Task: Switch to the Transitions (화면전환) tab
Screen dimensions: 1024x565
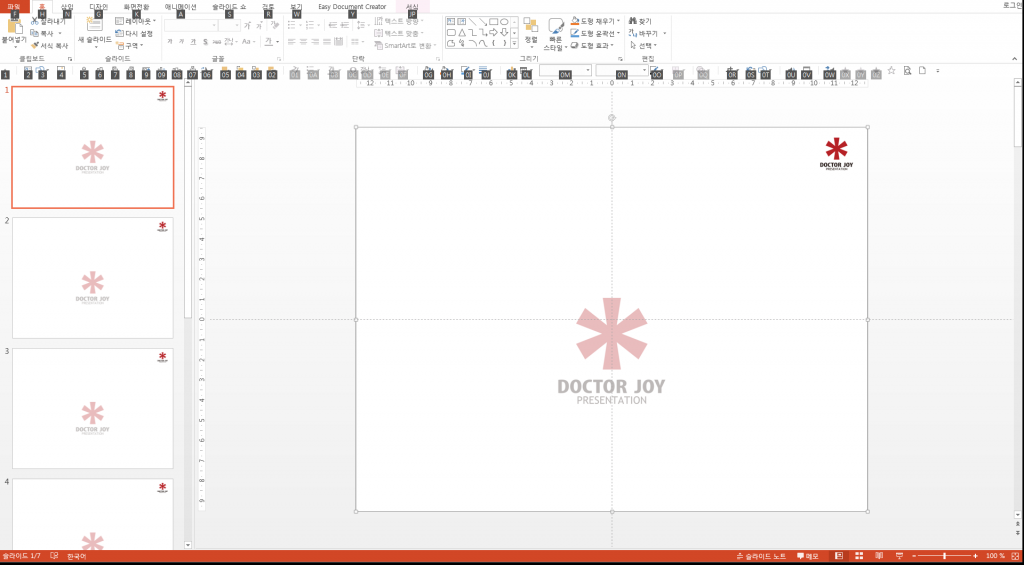Action: (136, 7)
